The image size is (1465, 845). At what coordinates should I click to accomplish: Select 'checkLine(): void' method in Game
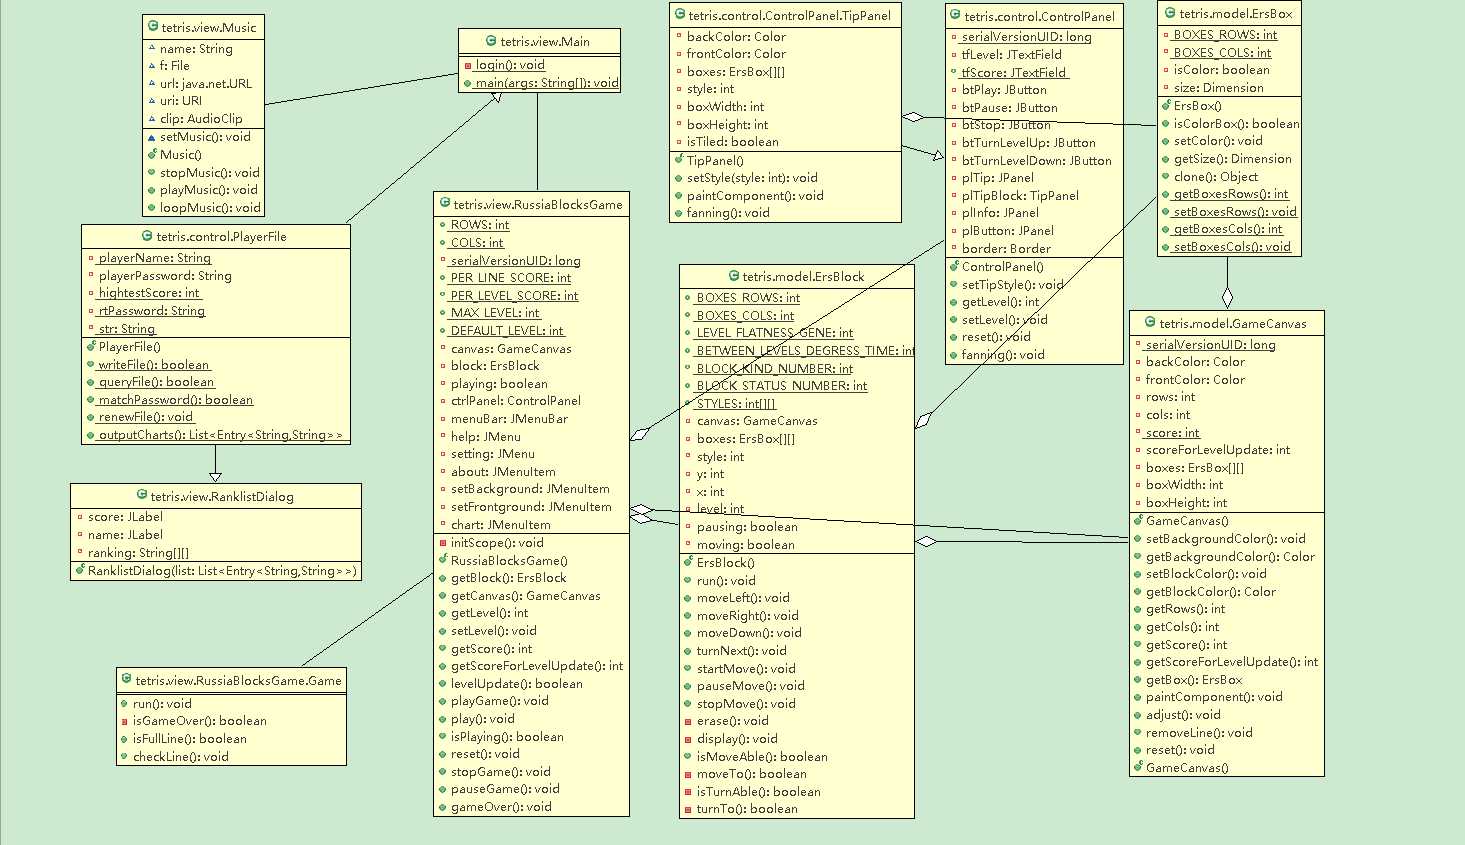coord(181,757)
